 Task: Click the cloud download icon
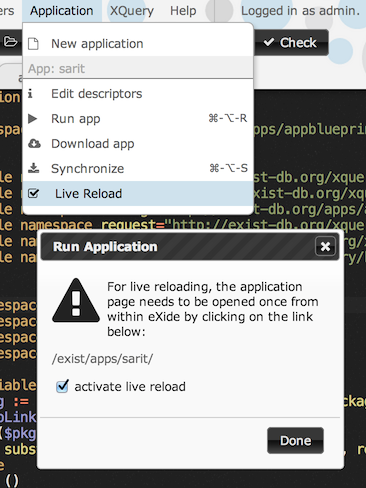pos(34,143)
